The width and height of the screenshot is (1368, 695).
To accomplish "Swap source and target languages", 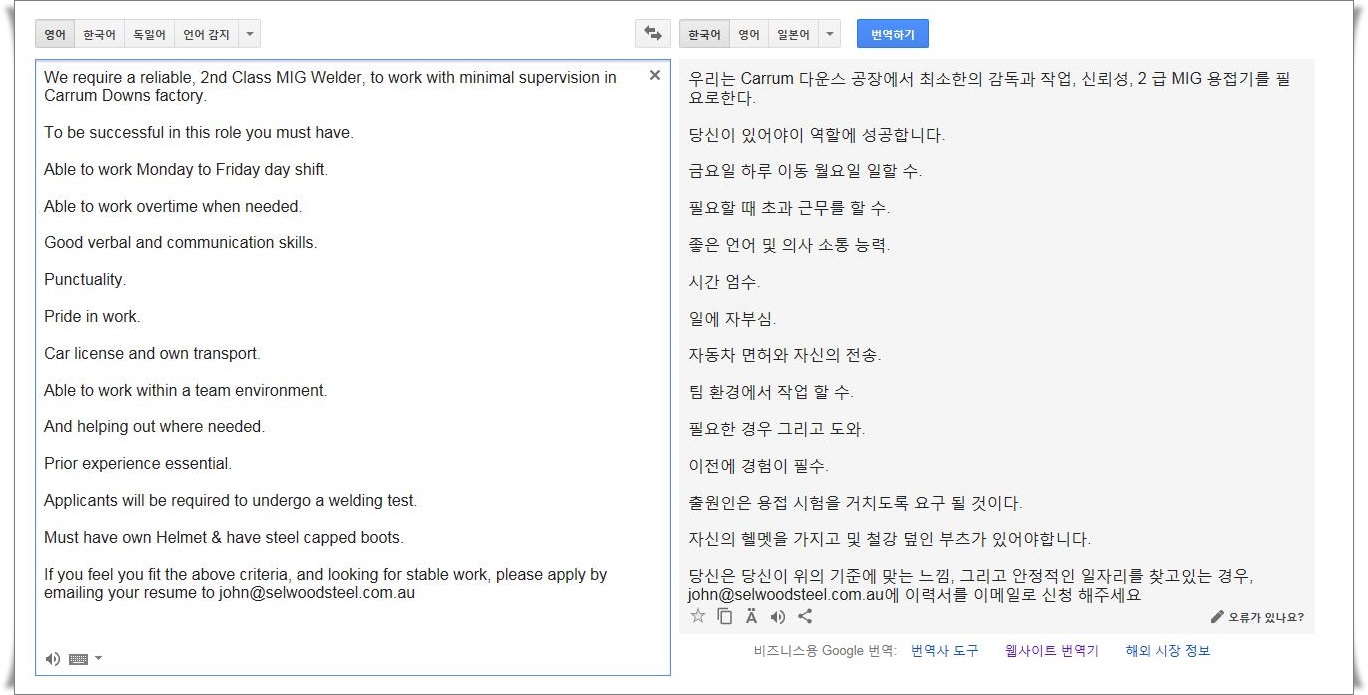I will point(652,34).
